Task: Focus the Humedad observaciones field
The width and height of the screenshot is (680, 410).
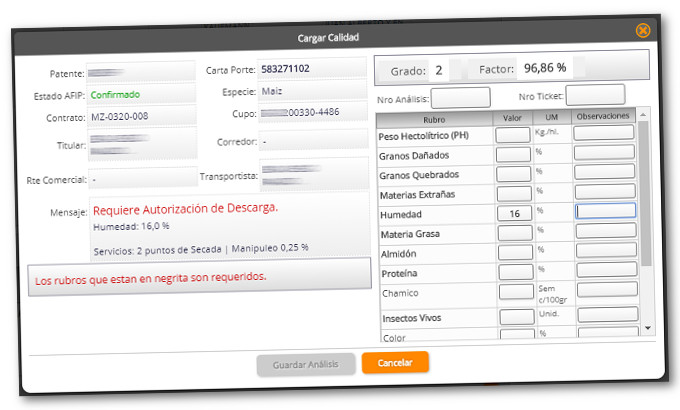Action: 605,211
